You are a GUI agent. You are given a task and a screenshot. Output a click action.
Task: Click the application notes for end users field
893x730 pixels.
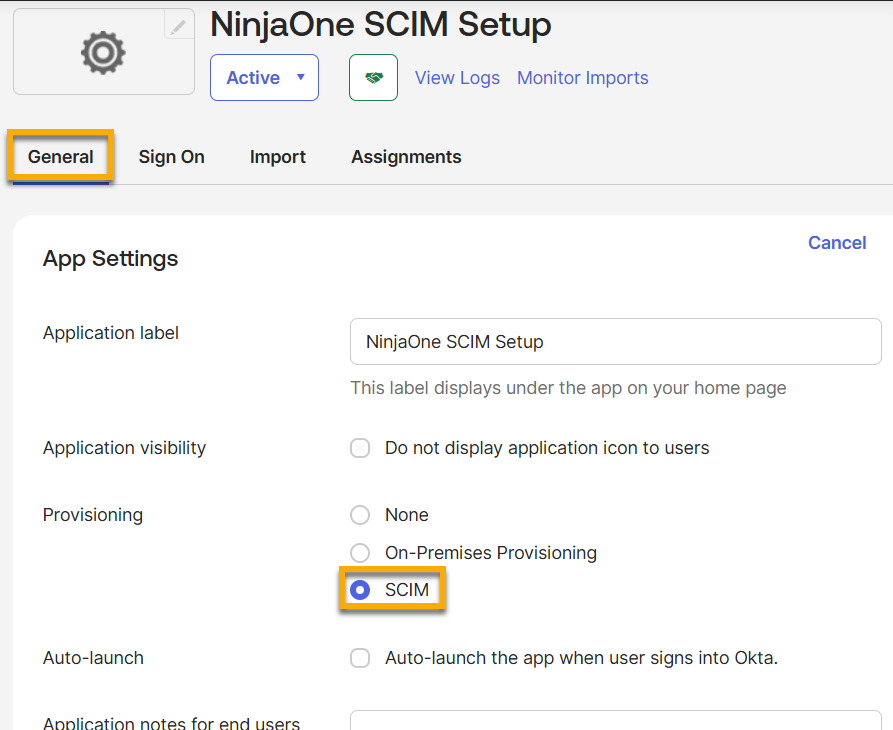pos(615,722)
